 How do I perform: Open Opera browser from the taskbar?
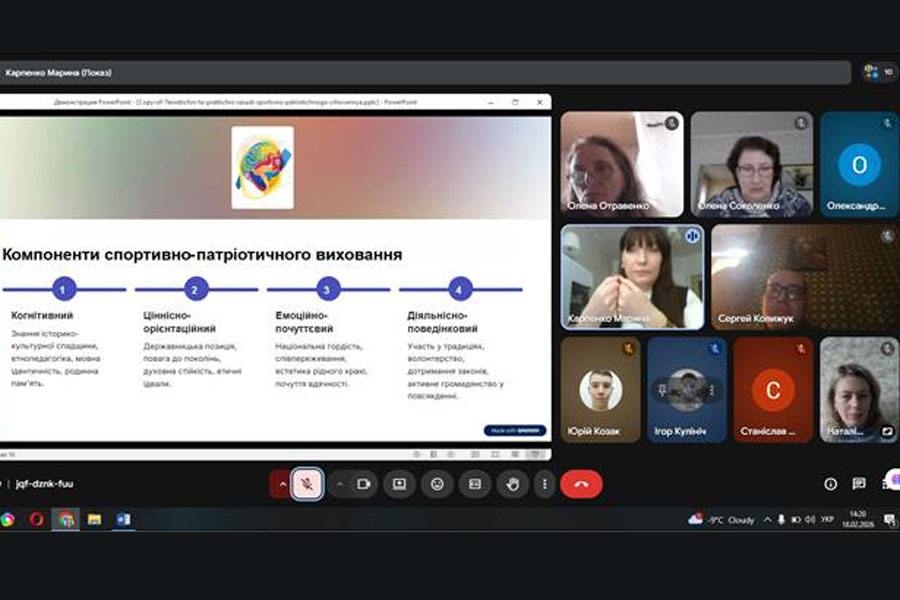tap(36, 520)
